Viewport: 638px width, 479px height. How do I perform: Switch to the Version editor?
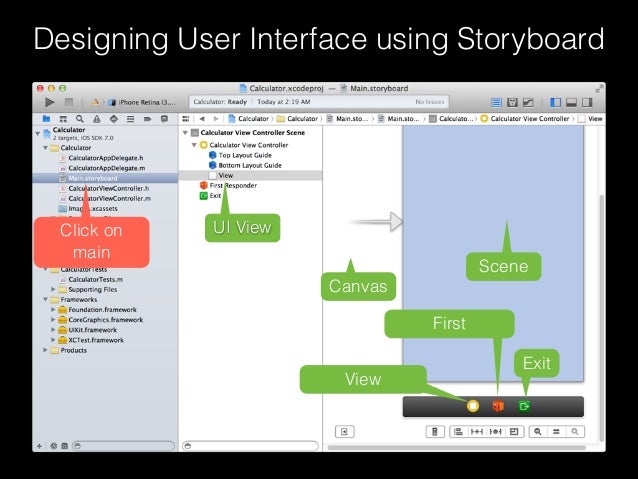click(528, 102)
